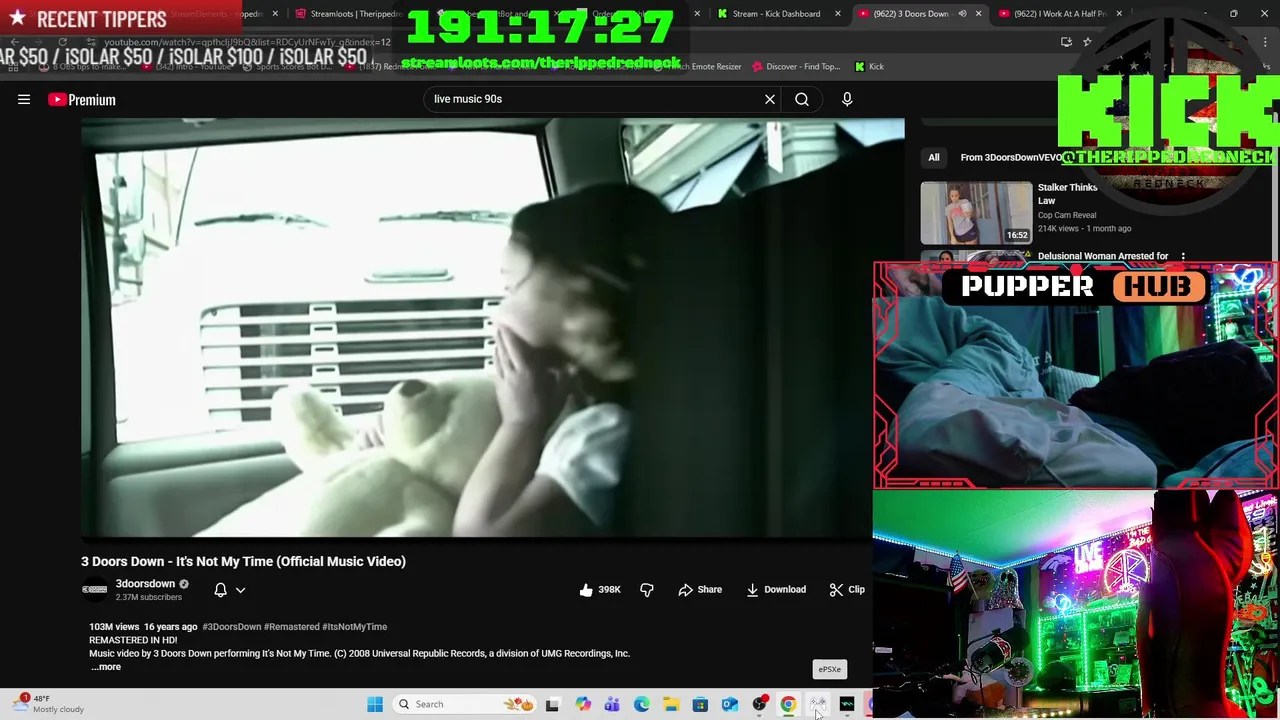1280x720 pixels.
Task: Open the weather widget showing 48°F
Action: click(50, 704)
